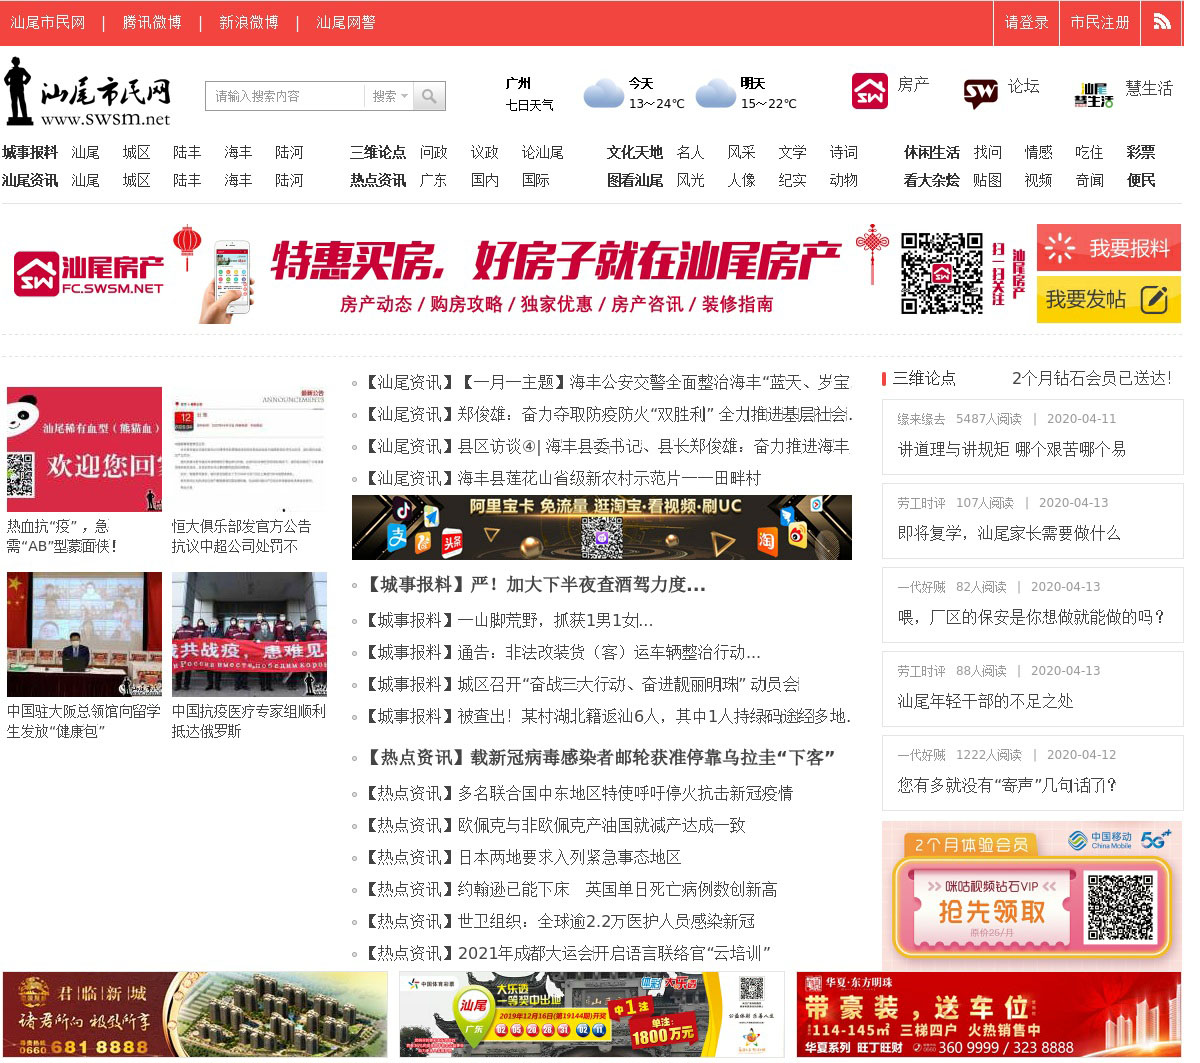The image size is (1200, 1063).
Task: Open the 房产 house logo icon
Action: pyautogui.click(x=869, y=91)
